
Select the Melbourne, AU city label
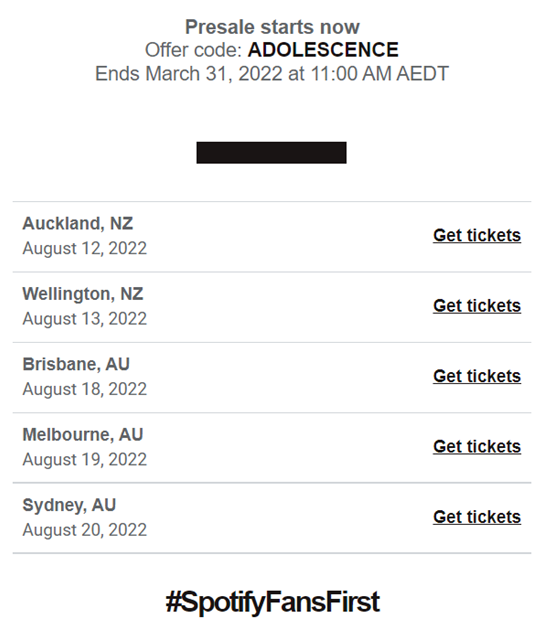[x=83, y=435]
